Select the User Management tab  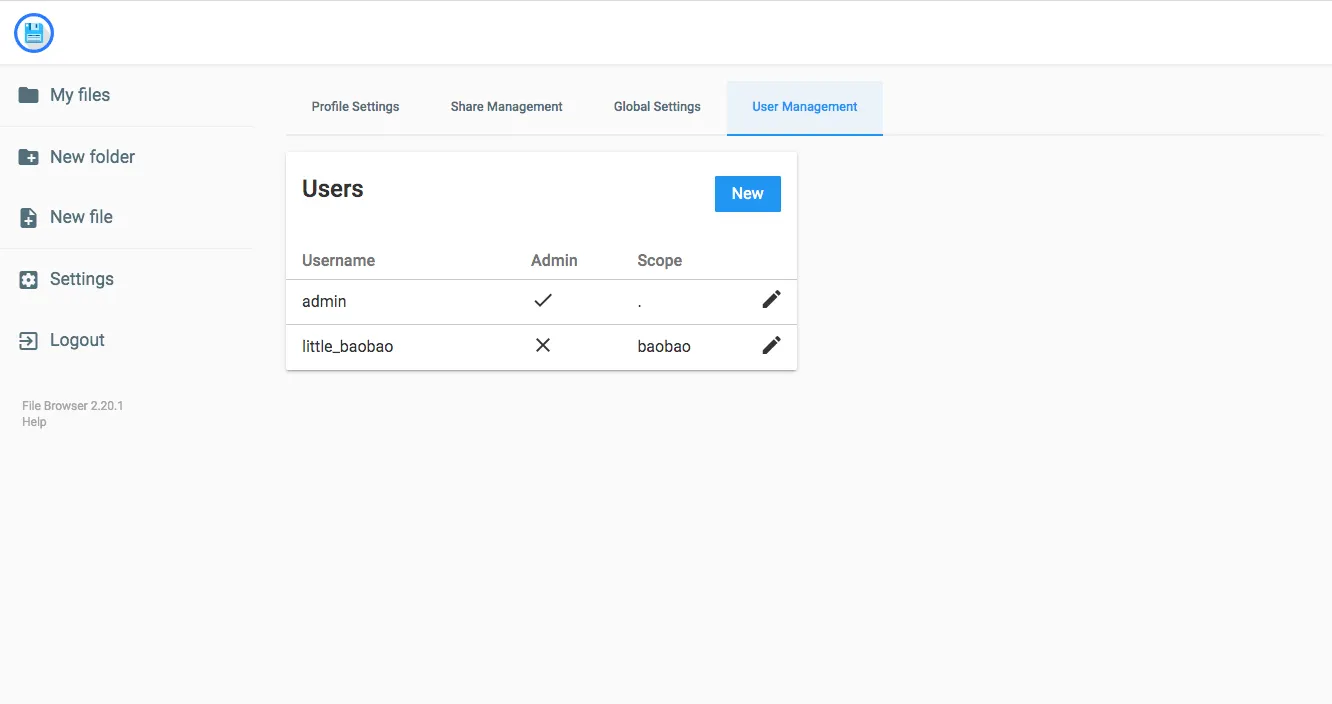pyautogui.click(x=805, y=107)
